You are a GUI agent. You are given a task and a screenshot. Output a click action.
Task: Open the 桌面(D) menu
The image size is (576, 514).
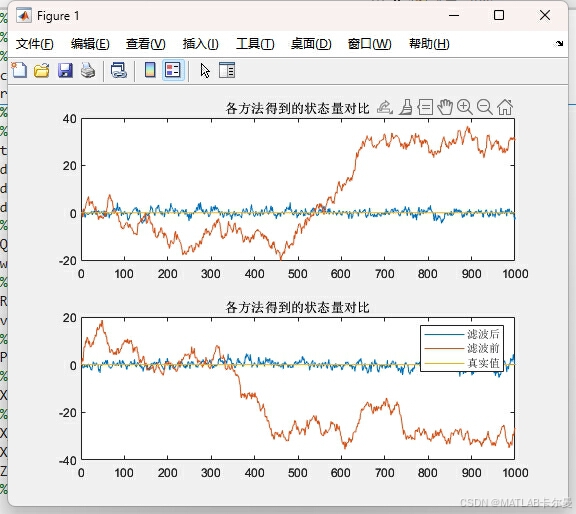tap(311, 44)
